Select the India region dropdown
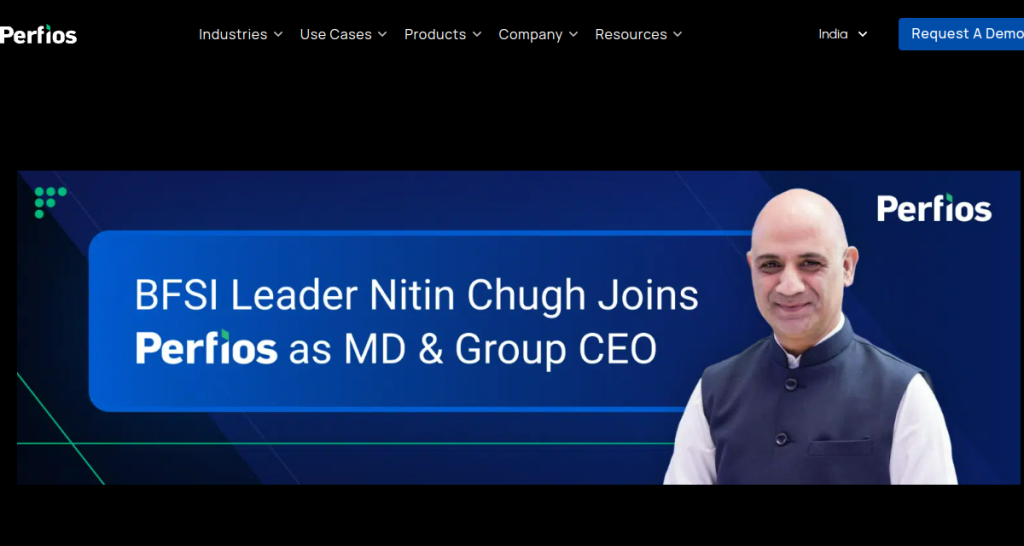 pos(842,34)
